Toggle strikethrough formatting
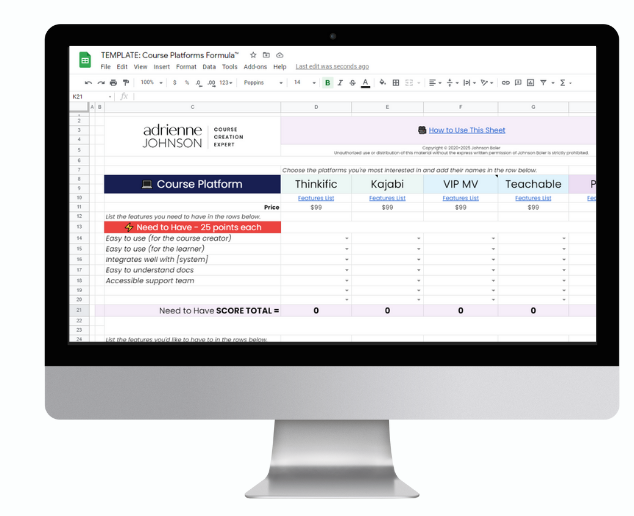The width and height of the screenshot is (634, 516). pyautogui.click(x=353, y=82)
